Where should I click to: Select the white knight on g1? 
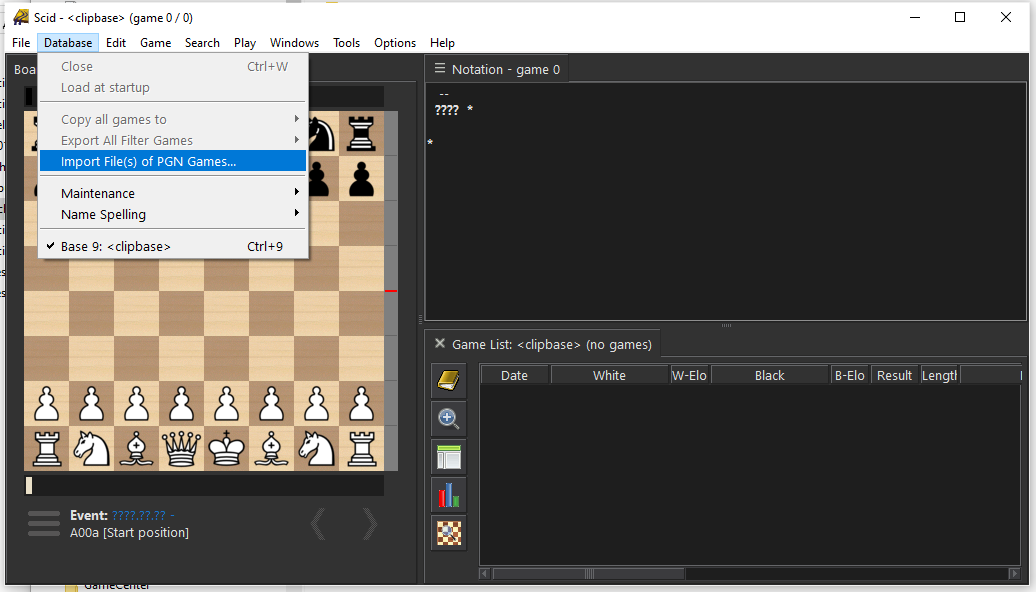pos(316,449)
